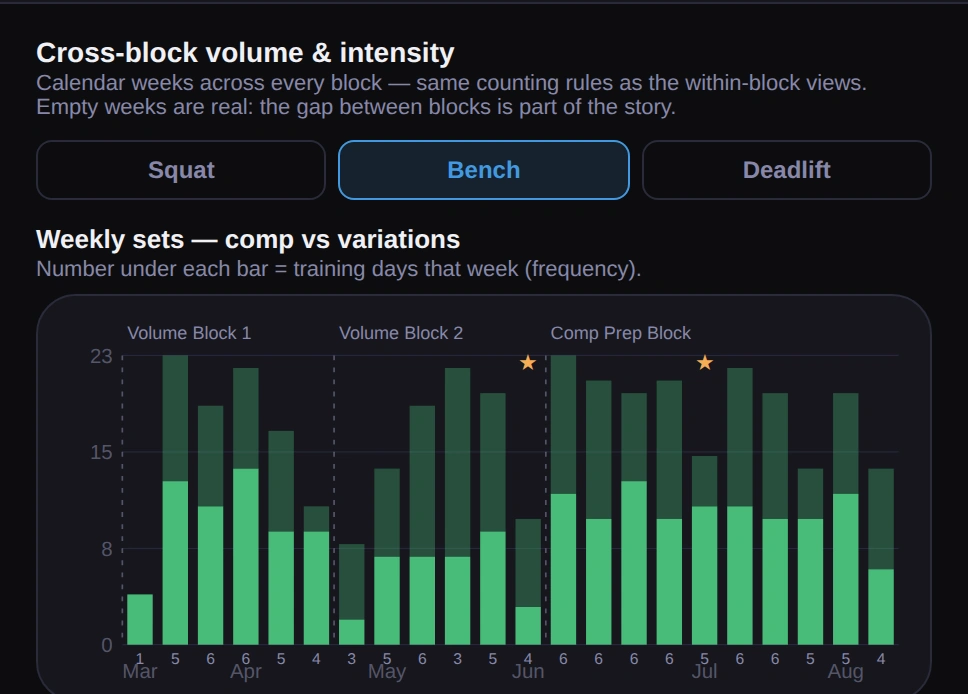Click the first bar of Volume Block 2

[351, 594]
